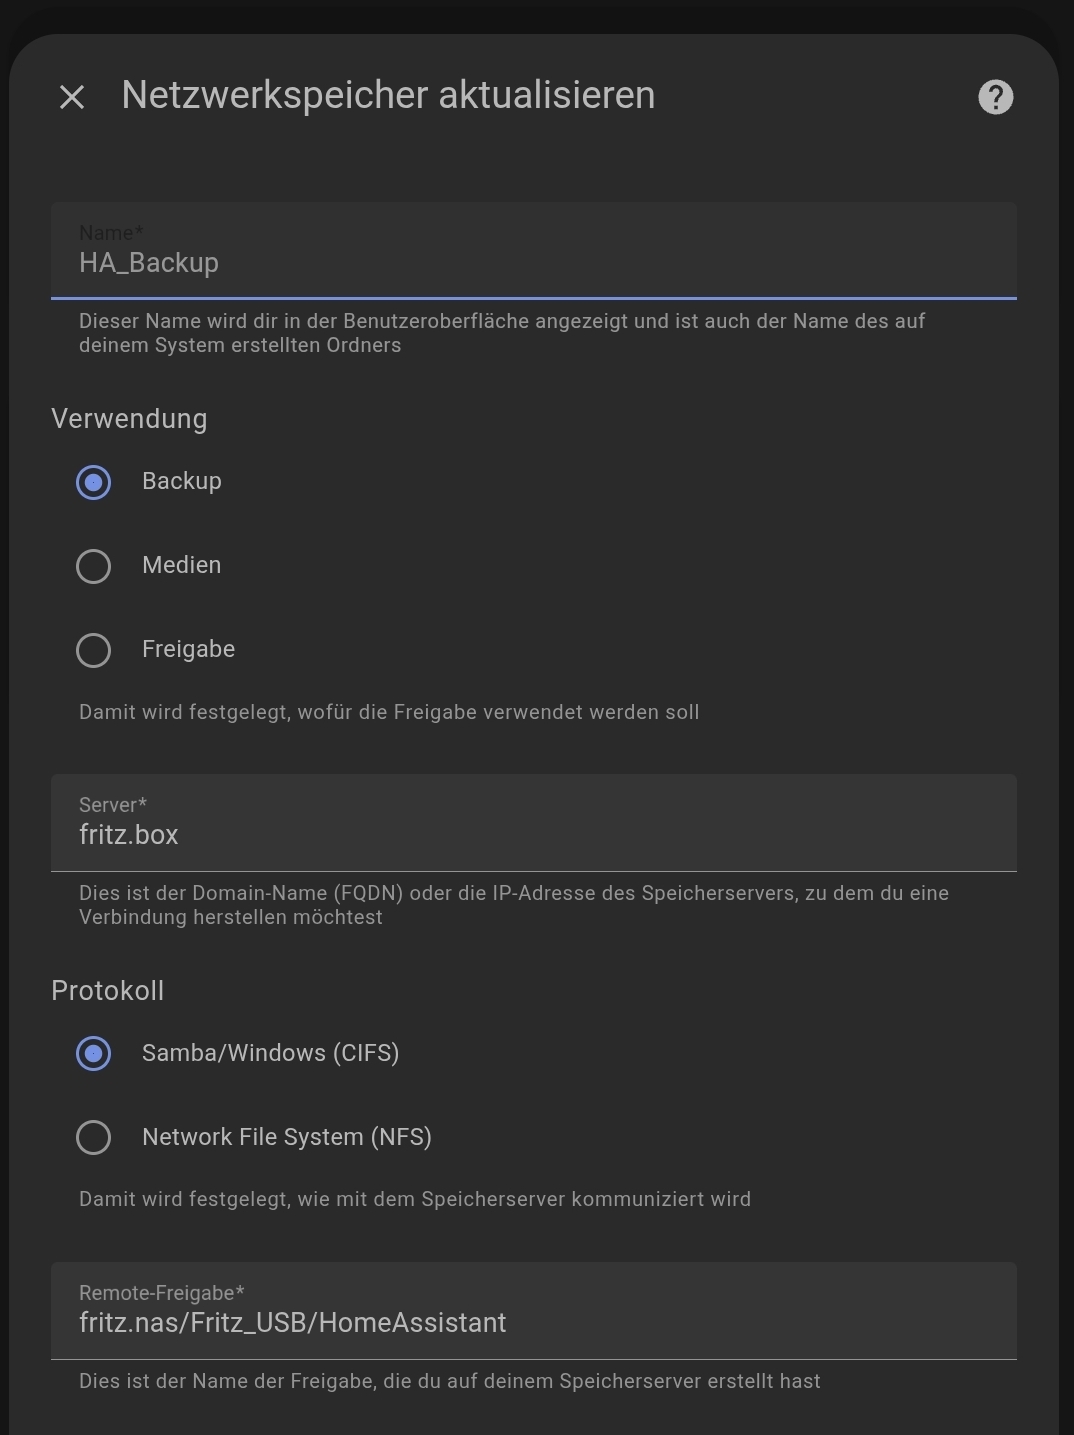This screenshot has width=1074, height=1435.
Task: Choose the Medien radio button circle
Action: (94, 566)
